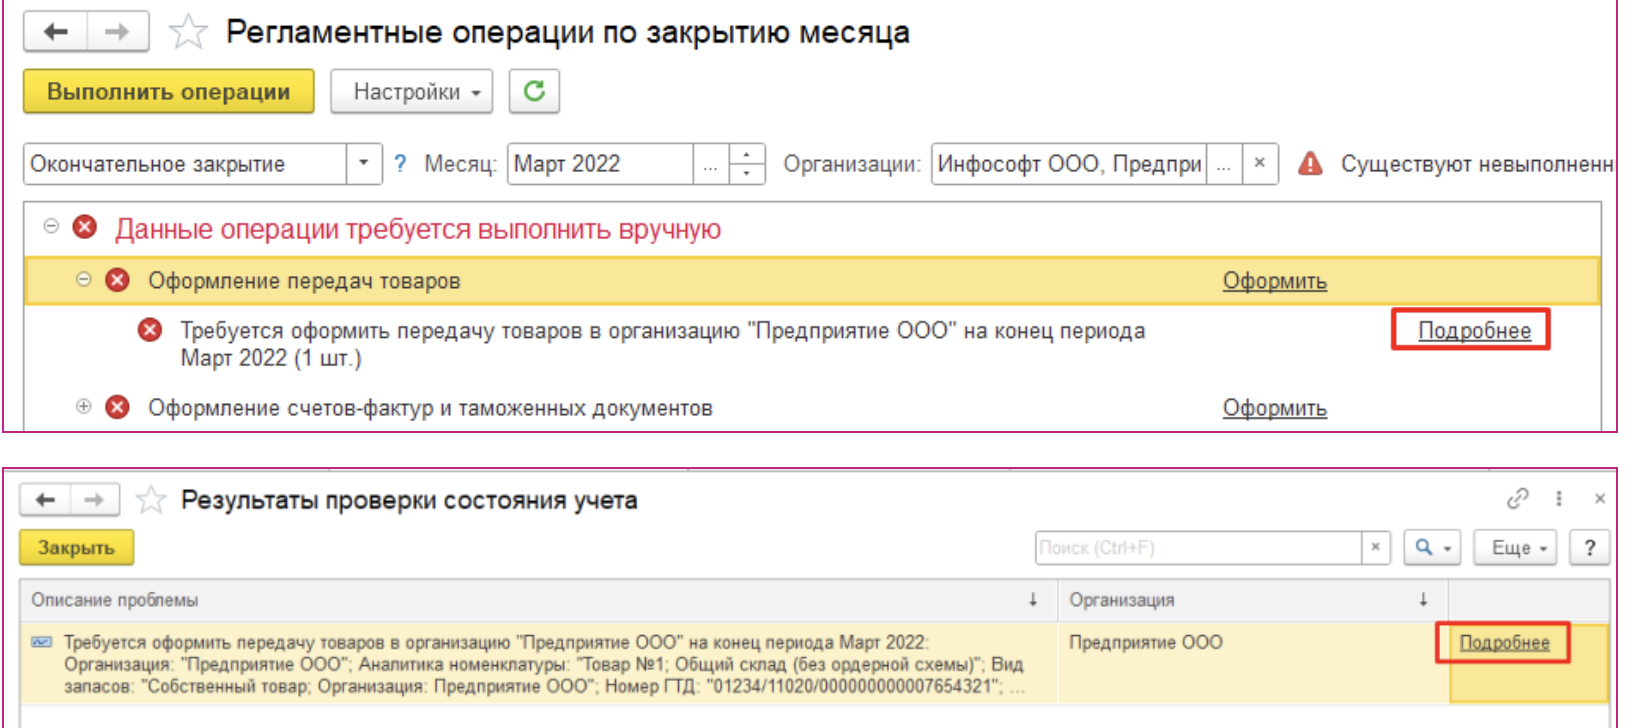This screenshot has width=1638, height=728.
Task: Open the search magnifier button menu
Action: [x=1432, y=548]
